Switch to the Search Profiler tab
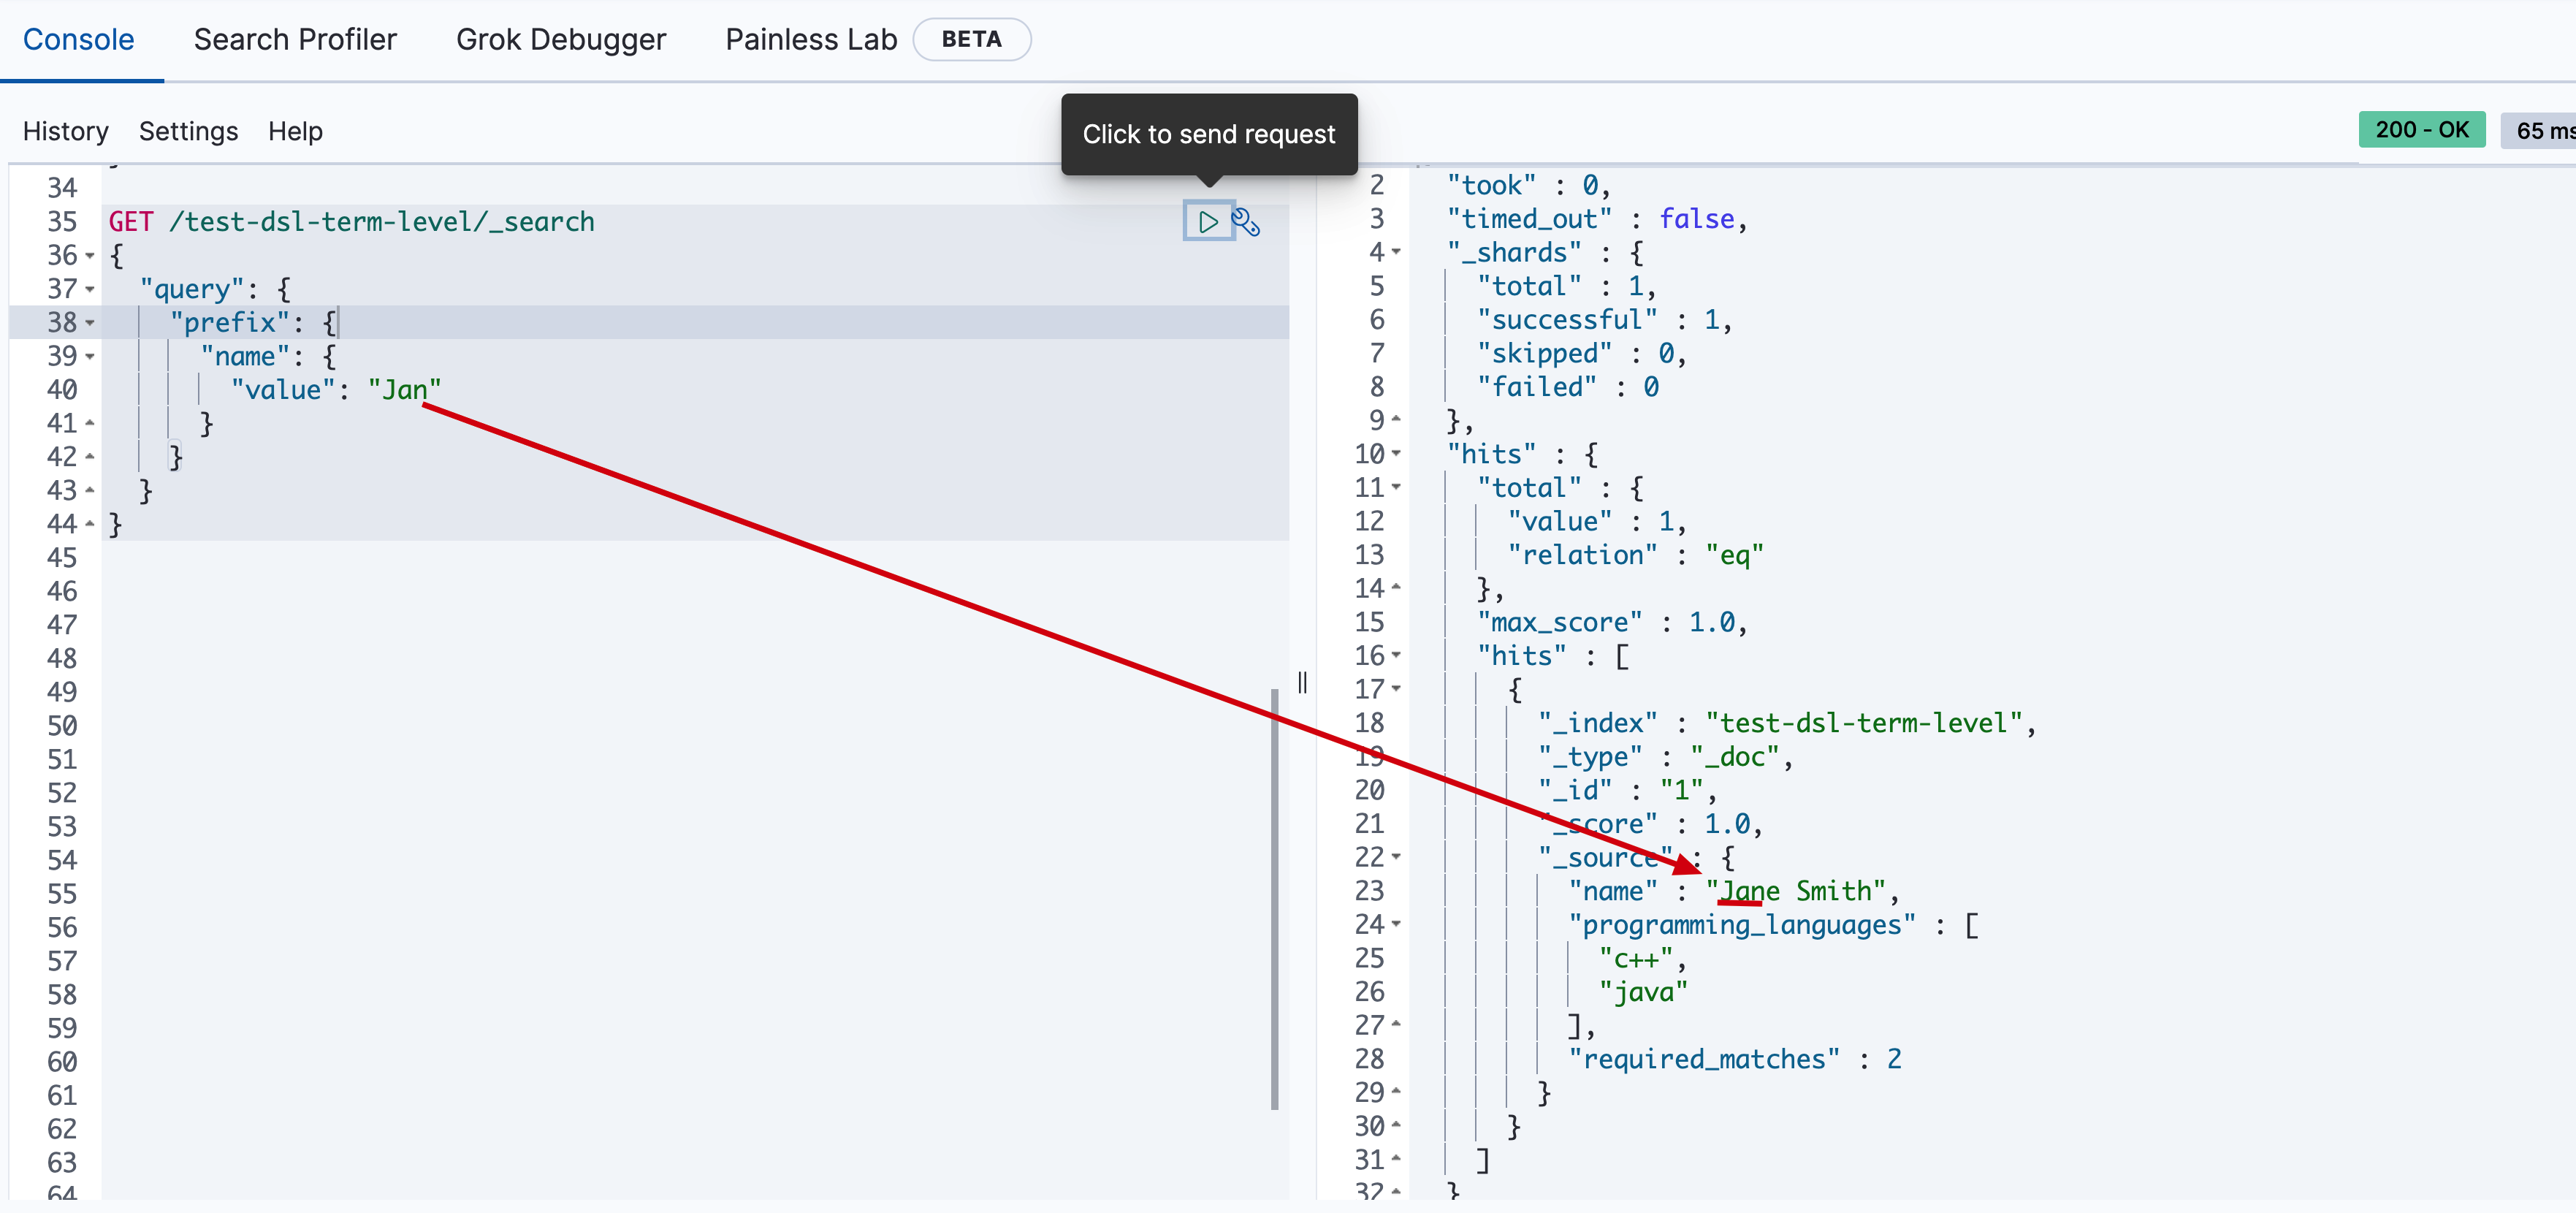Viewport: 2576px width, 1213px height. pyautogui.click(x=295, y=39)
